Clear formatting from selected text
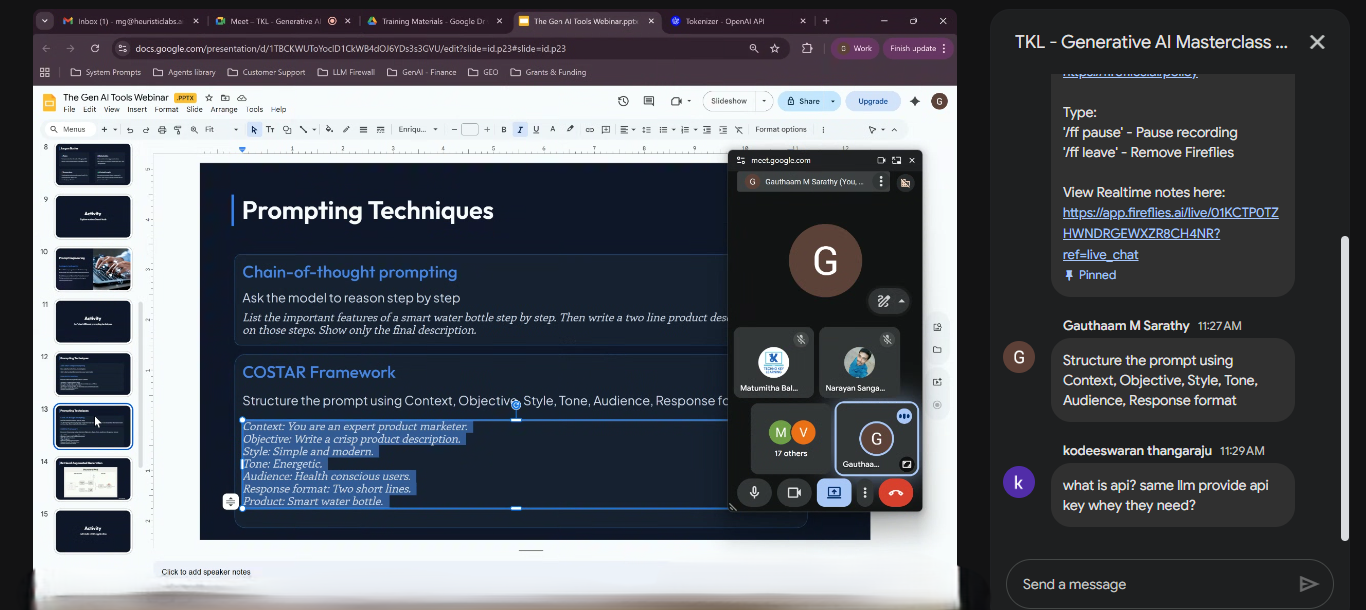This screenshot has height=610, width=1366. tap(739, 130)
